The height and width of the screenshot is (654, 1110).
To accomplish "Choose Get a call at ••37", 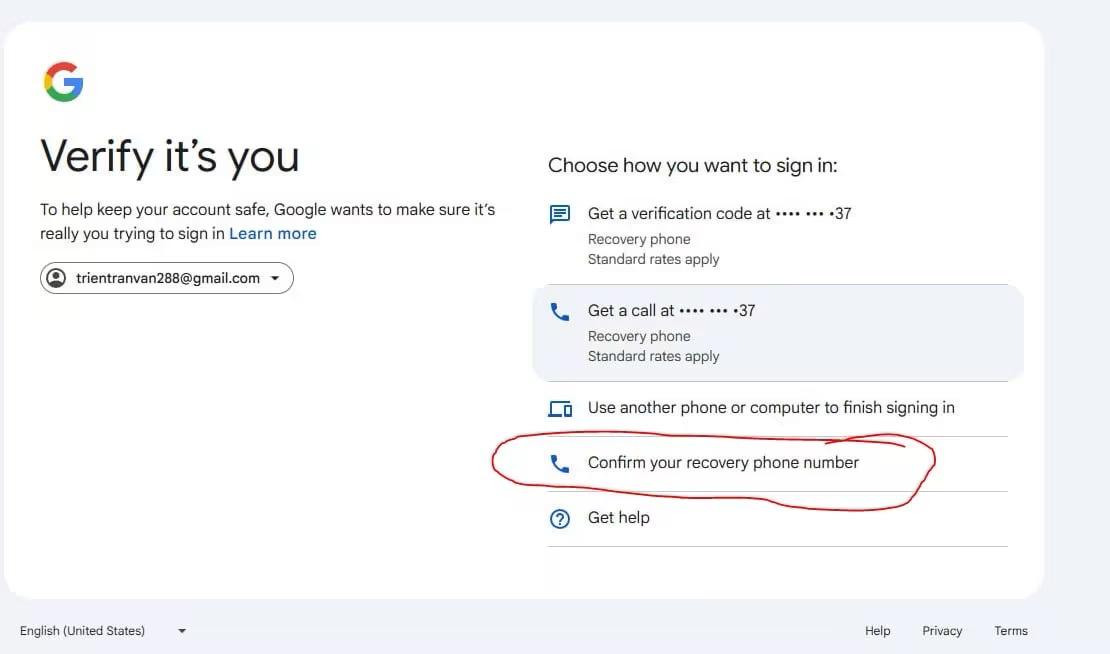I will pos(777,333).
